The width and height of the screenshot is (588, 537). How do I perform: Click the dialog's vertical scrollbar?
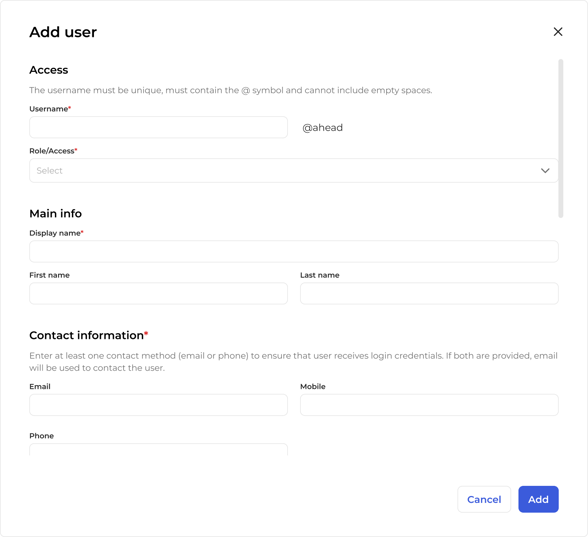[561, 138]
